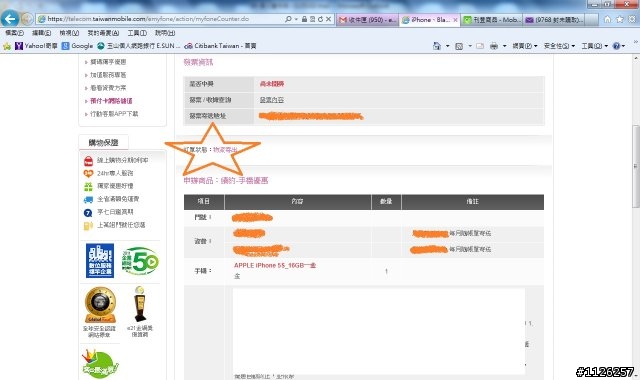640x380 pixels.
Task: Click the refresh icon in the address bar
Action: click(x=320, y=19)
